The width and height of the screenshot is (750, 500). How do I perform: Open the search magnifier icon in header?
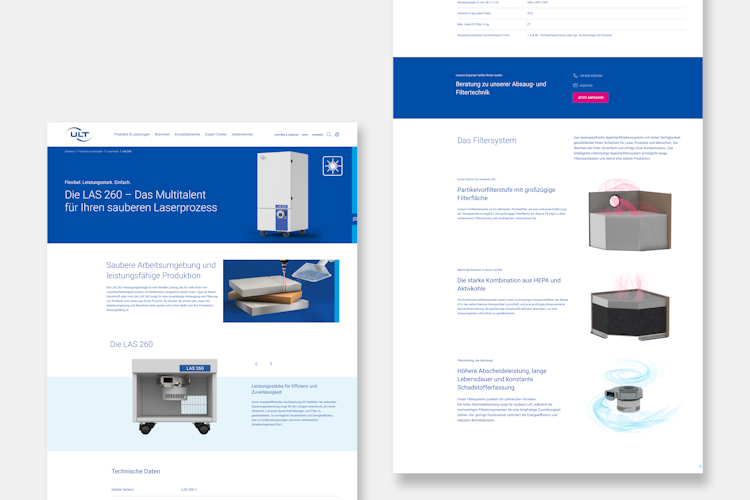point(329,134)
